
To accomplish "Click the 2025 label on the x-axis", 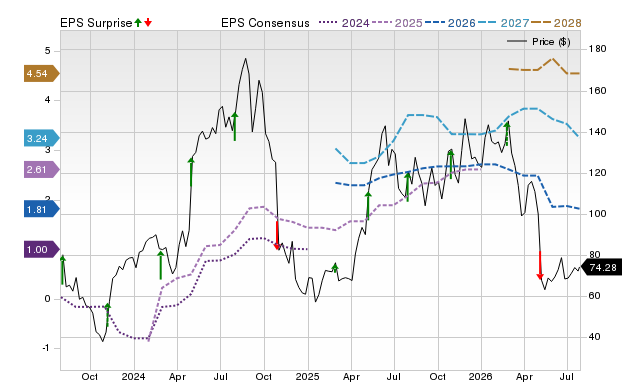I will tap(307, 376).
